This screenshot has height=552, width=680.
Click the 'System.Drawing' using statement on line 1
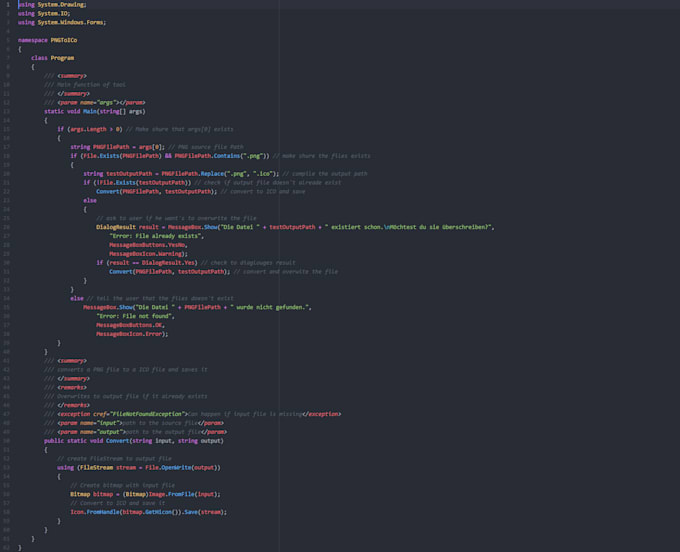62,4
